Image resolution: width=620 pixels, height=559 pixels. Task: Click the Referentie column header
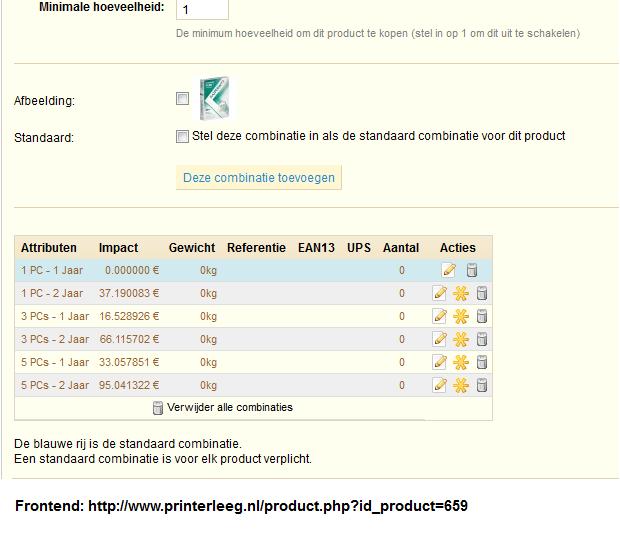pos(256,247)
